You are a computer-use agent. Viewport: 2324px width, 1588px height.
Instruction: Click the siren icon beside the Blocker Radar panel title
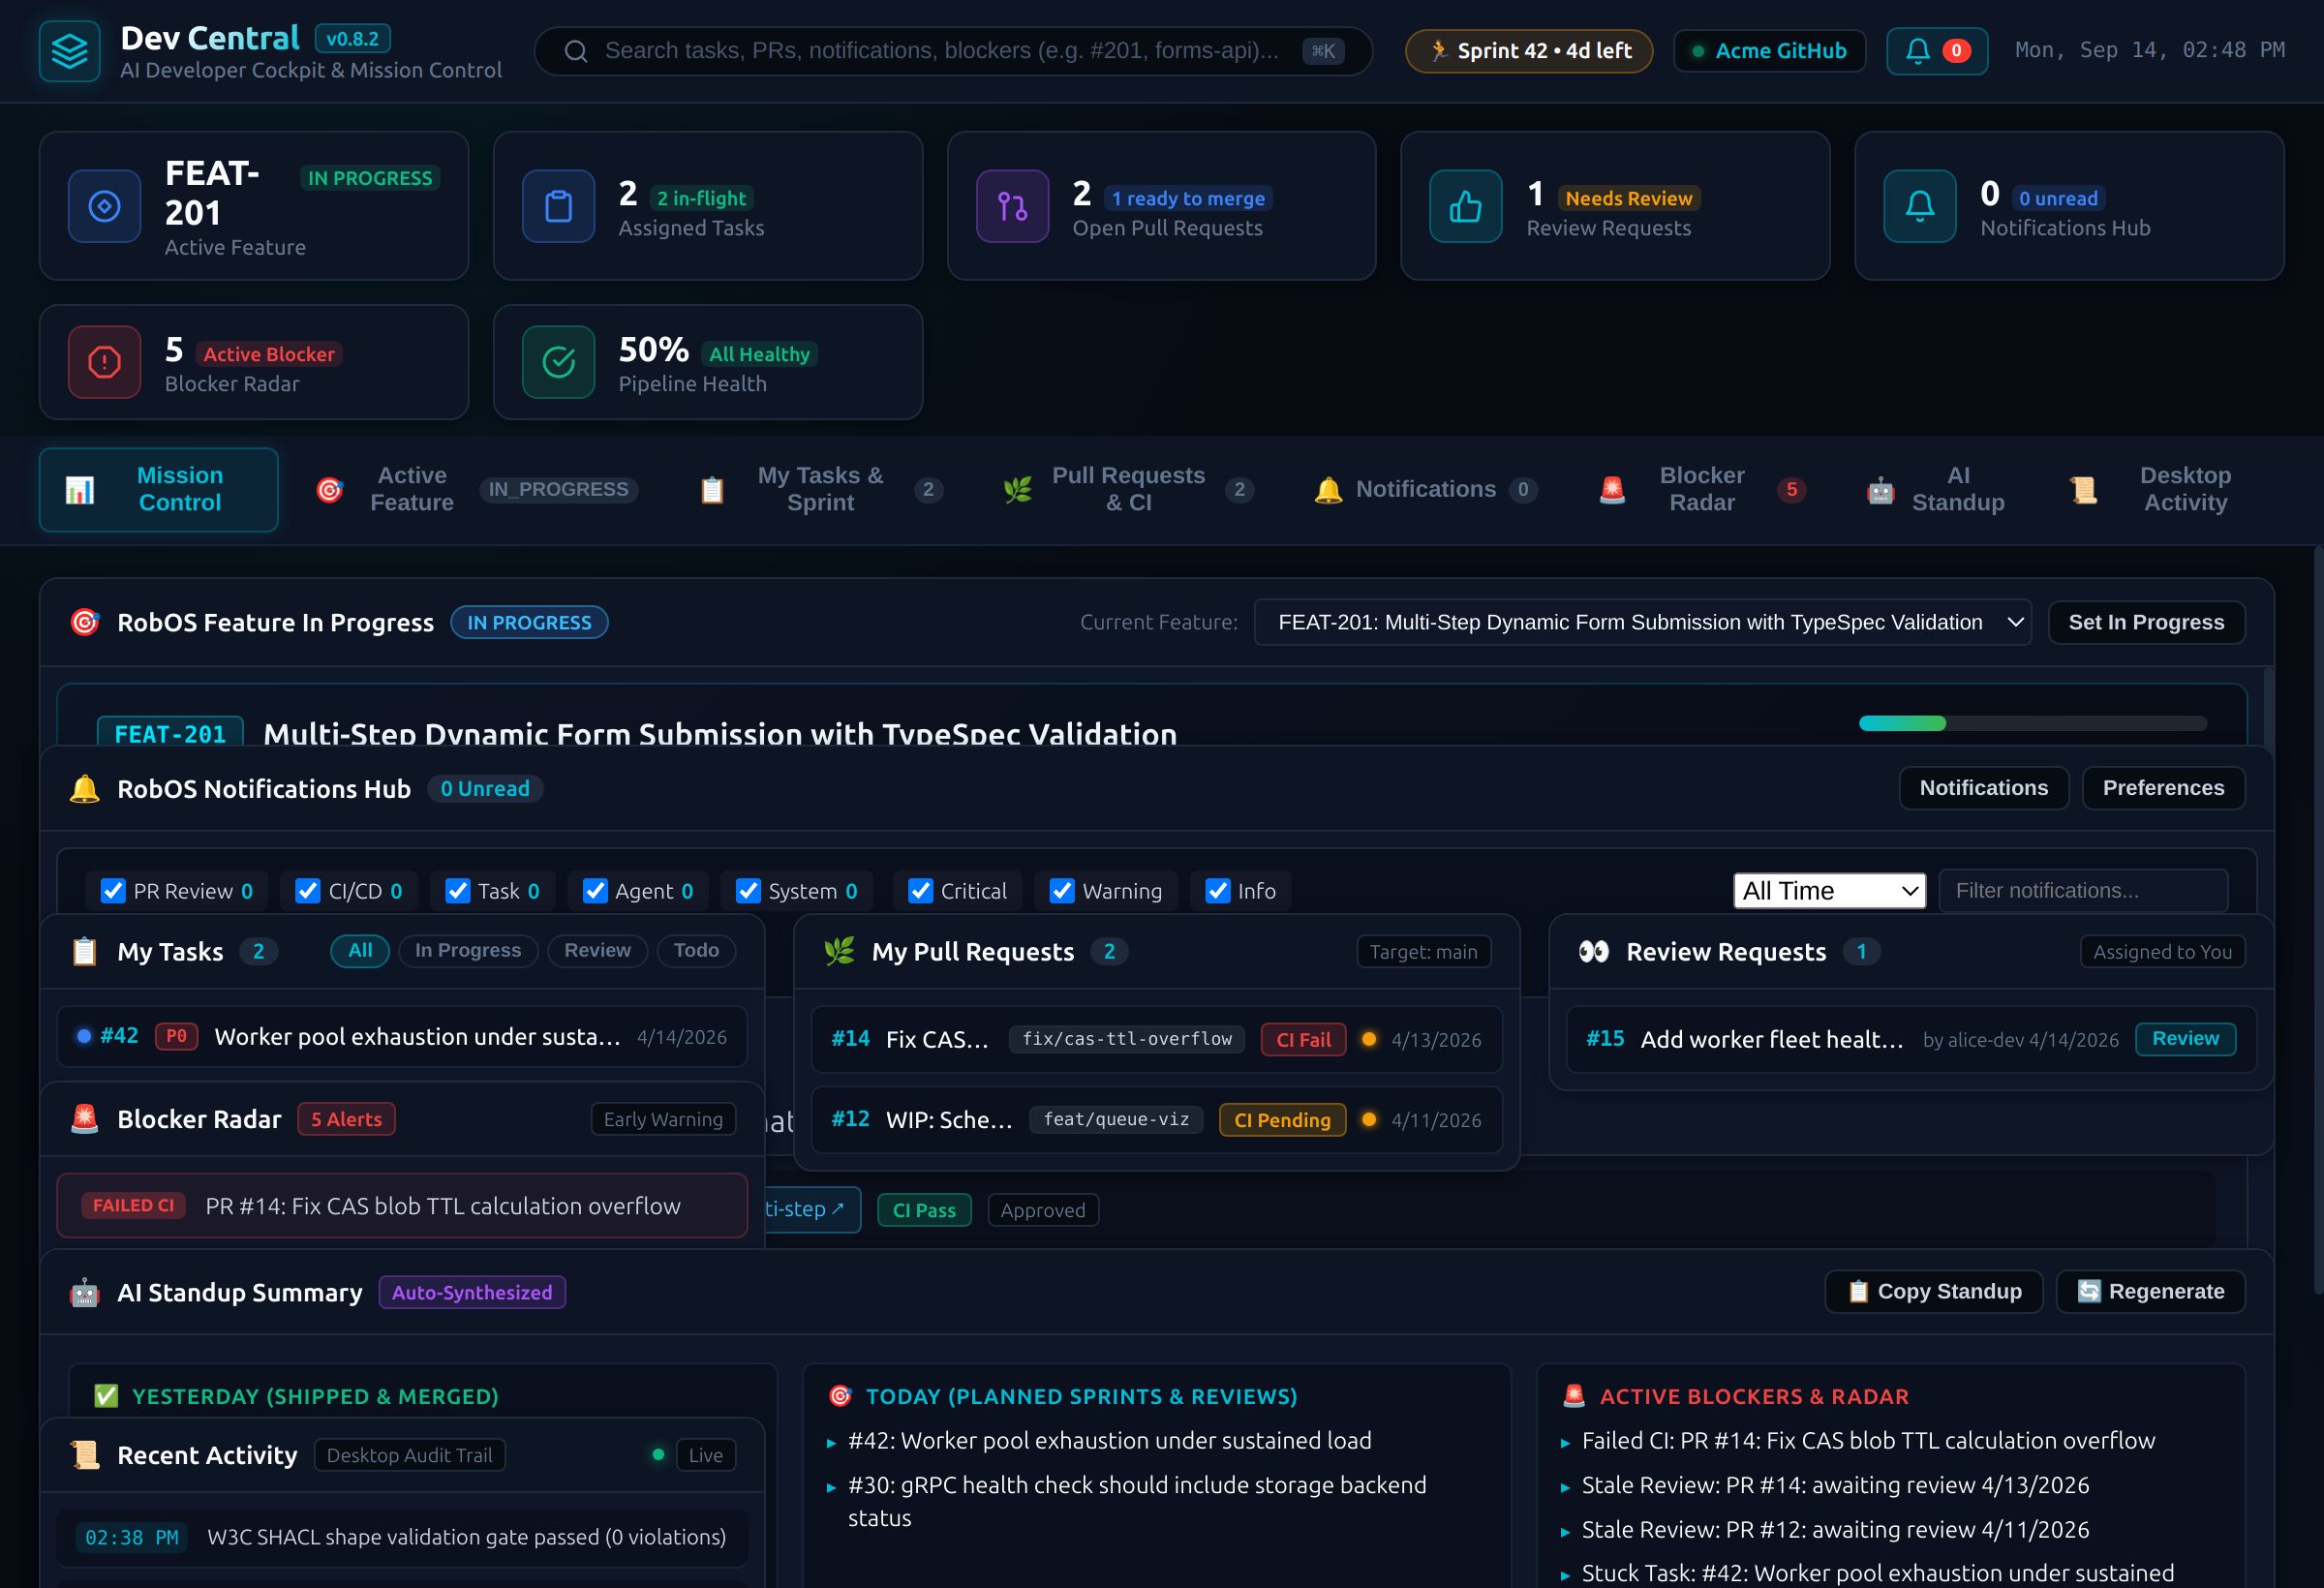[x=85, y=1119]
